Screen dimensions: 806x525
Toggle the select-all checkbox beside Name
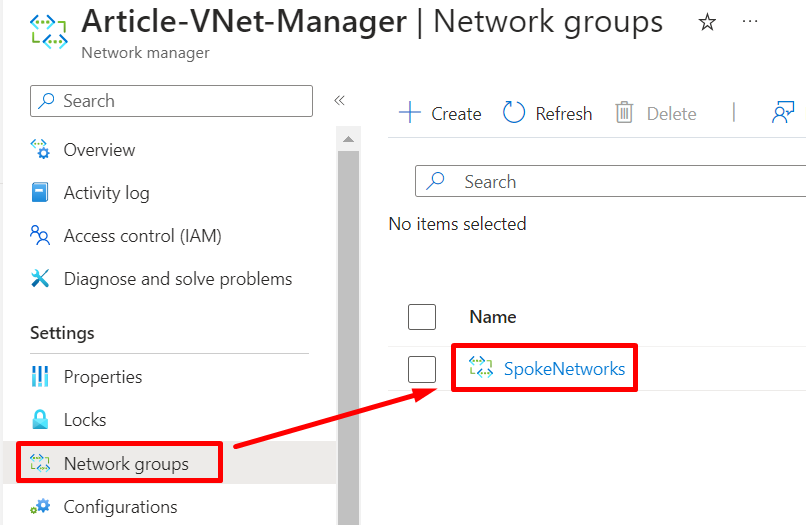pos(422,317)
